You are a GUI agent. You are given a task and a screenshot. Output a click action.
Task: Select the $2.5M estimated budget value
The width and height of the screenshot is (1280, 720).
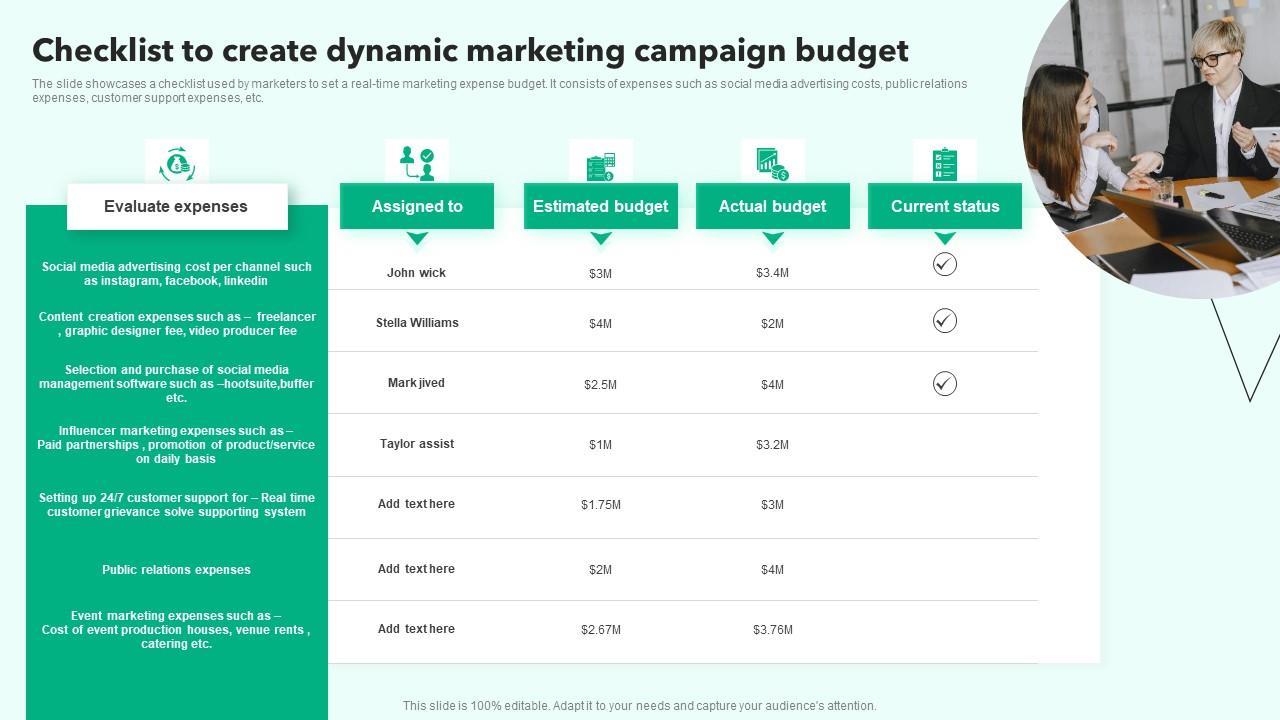point(600,385)
